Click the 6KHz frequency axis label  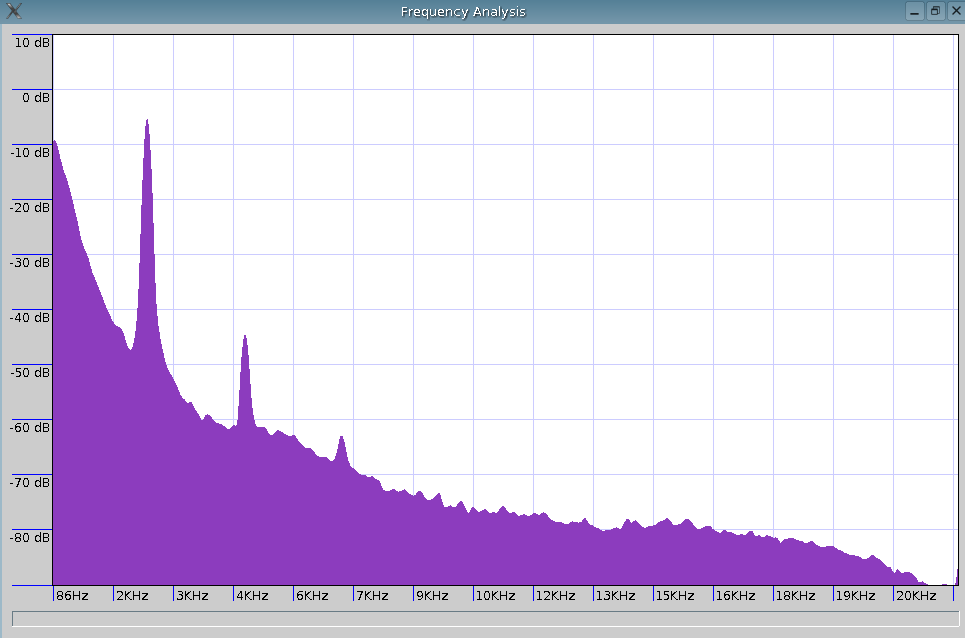(x=311, y=596)
